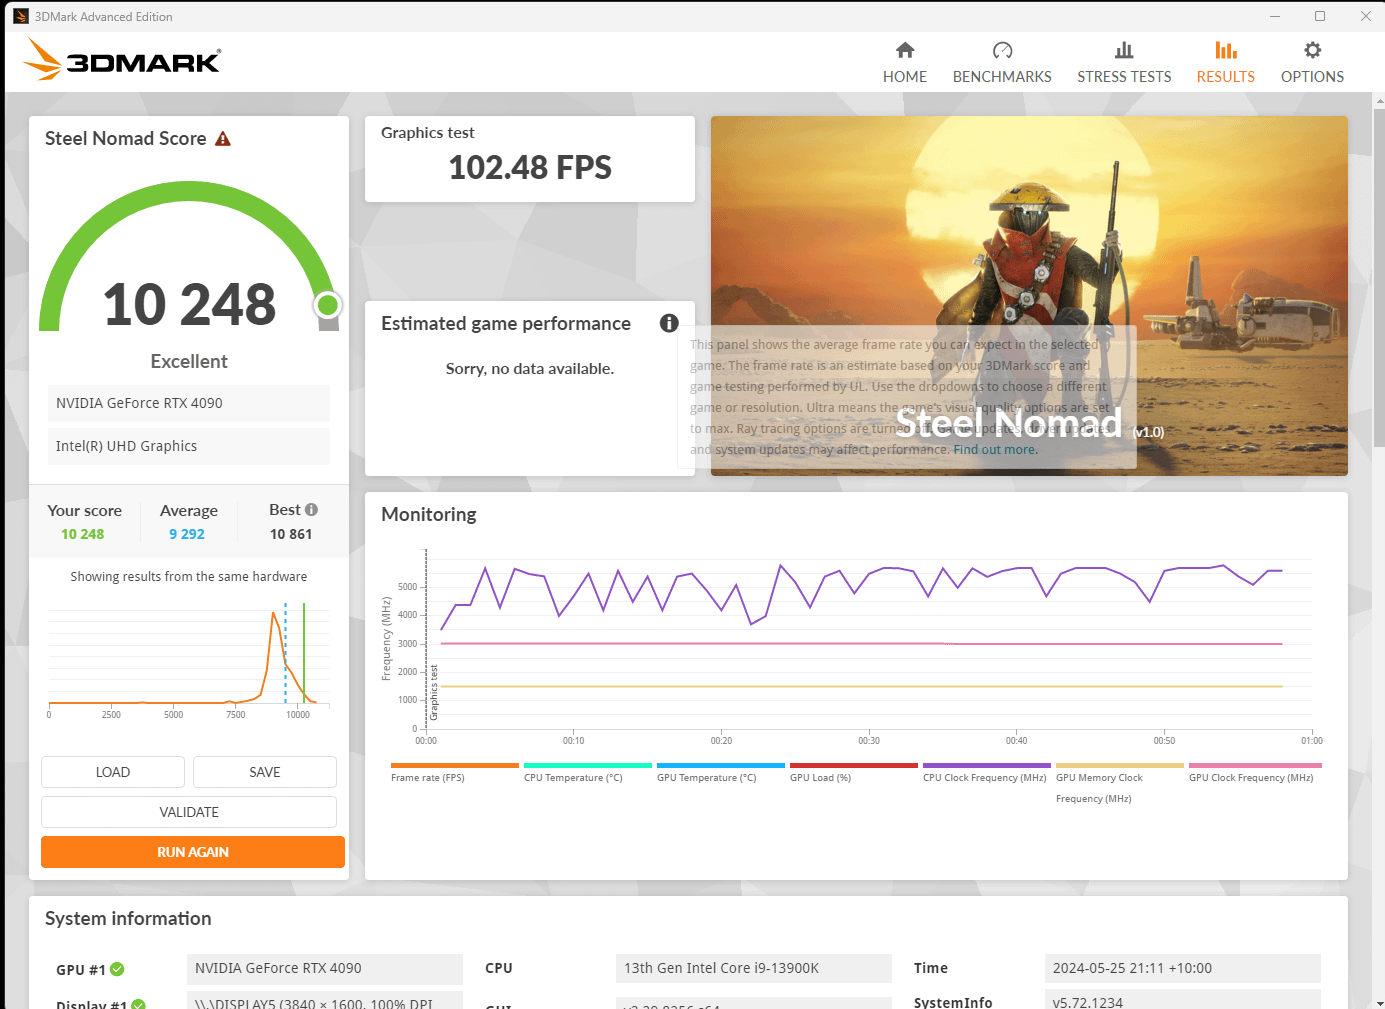Minimize the 3DMark window
This screenshot has height=1009, width=1385.
pyautogui.click(x=1275, y=16)
